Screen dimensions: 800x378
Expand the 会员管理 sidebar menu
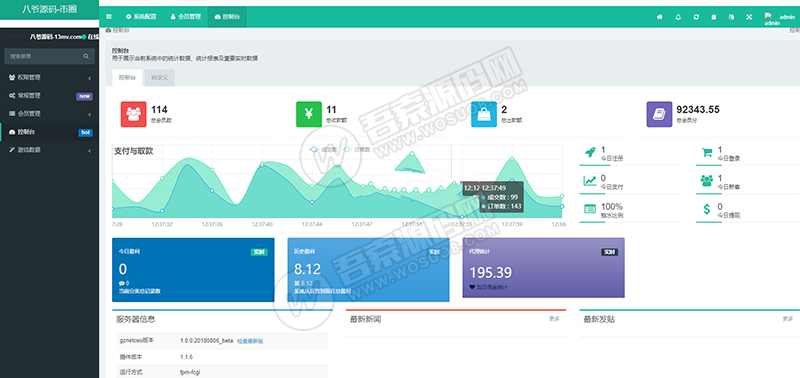point(49,114)
